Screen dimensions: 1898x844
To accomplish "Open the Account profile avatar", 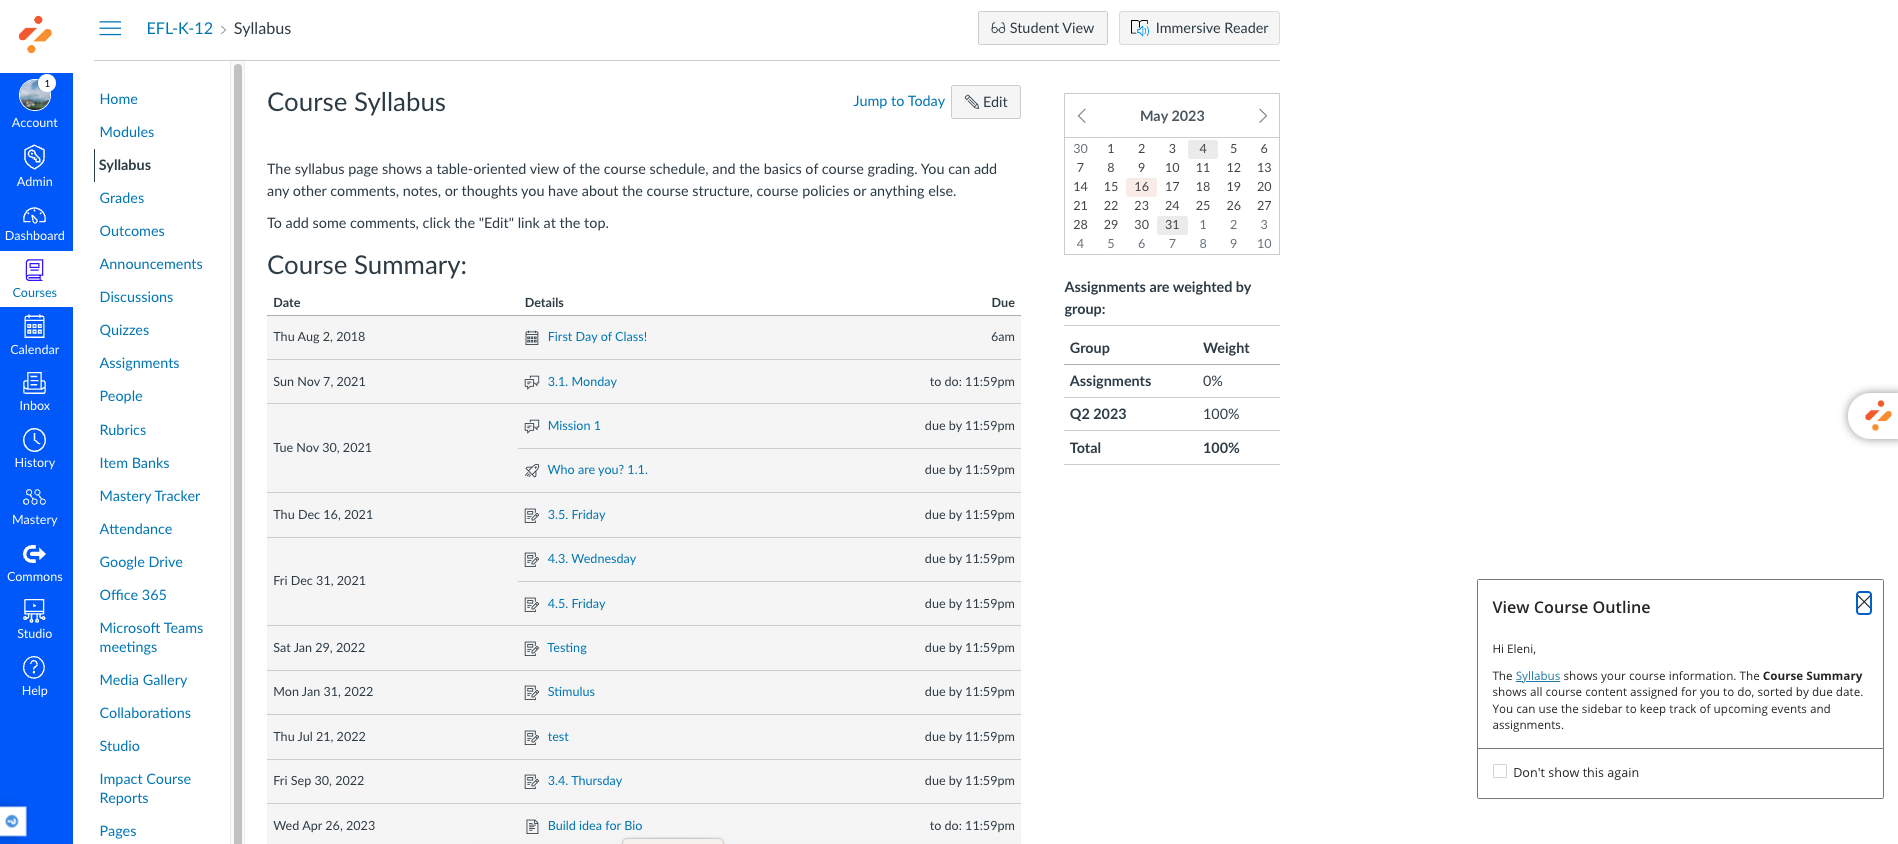I will 35,95.
